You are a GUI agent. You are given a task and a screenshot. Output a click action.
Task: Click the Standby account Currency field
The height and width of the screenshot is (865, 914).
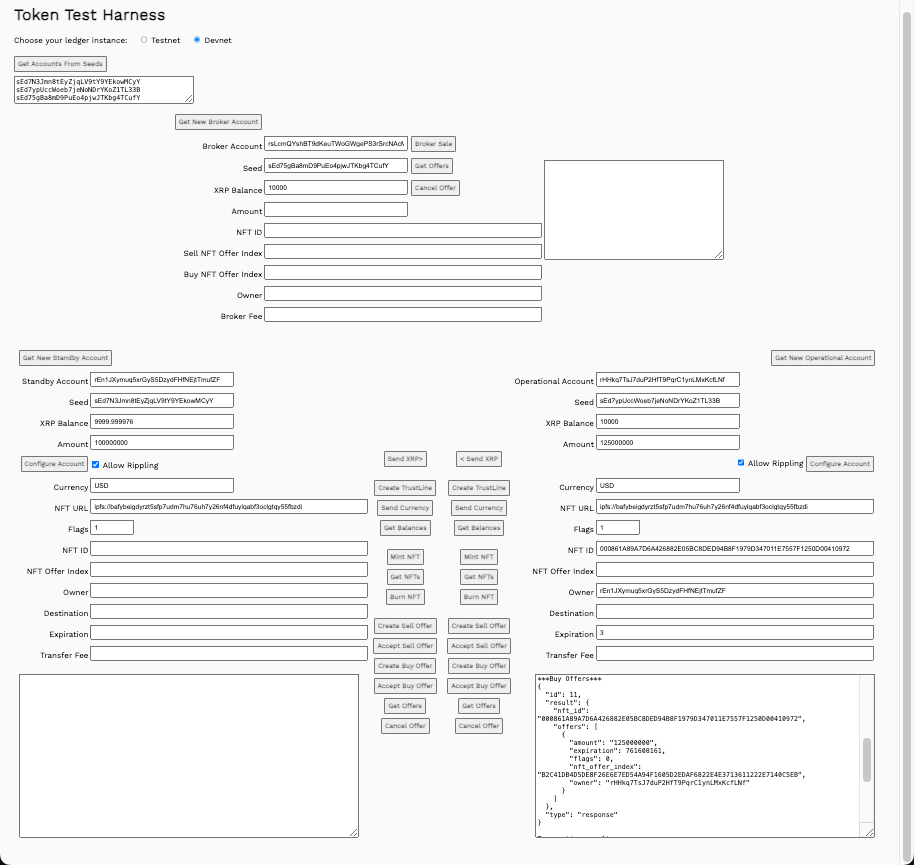(x=162, y=486)
